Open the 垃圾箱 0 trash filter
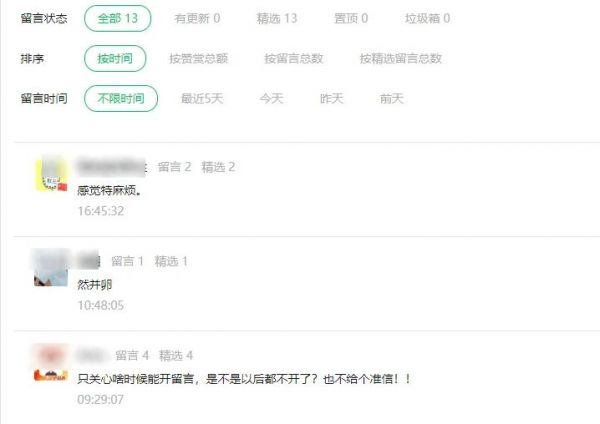This screenshot has height=424, width=600. click(x=427, y=18)
